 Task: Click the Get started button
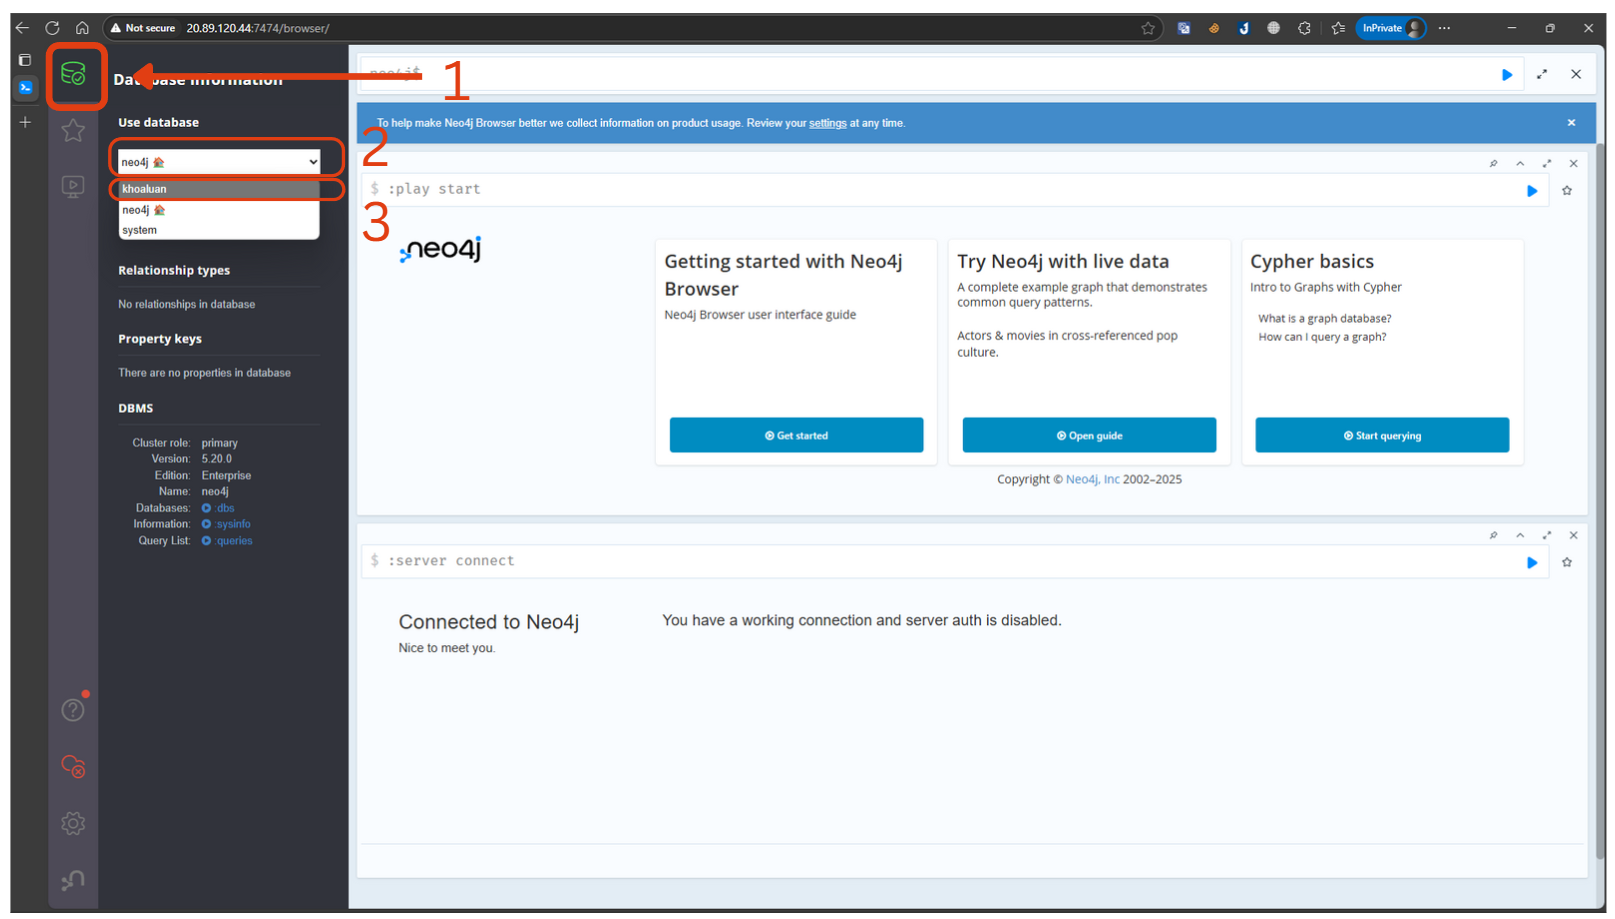coord(796,435)
